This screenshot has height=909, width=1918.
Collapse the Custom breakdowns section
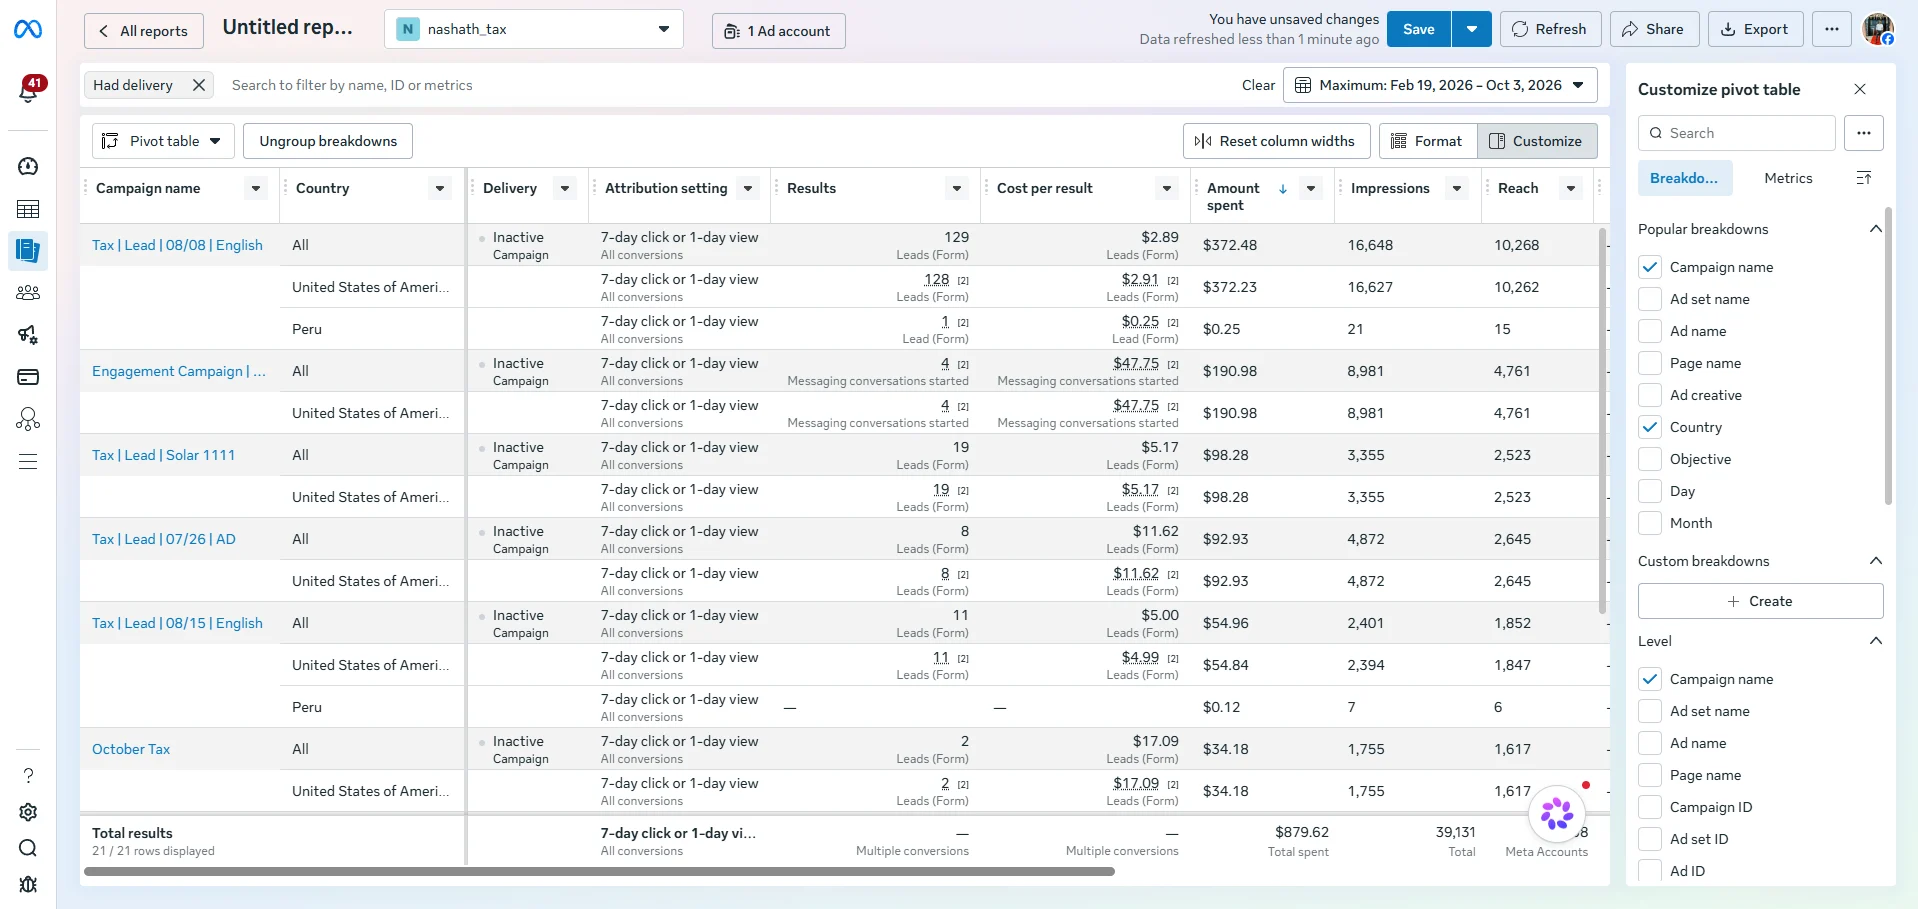[1876, 561]
